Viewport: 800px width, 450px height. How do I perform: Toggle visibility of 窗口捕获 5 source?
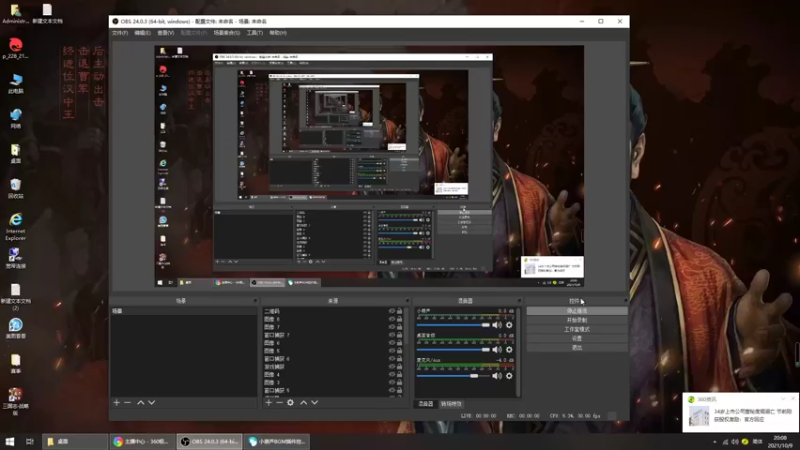tap(391, 390)
